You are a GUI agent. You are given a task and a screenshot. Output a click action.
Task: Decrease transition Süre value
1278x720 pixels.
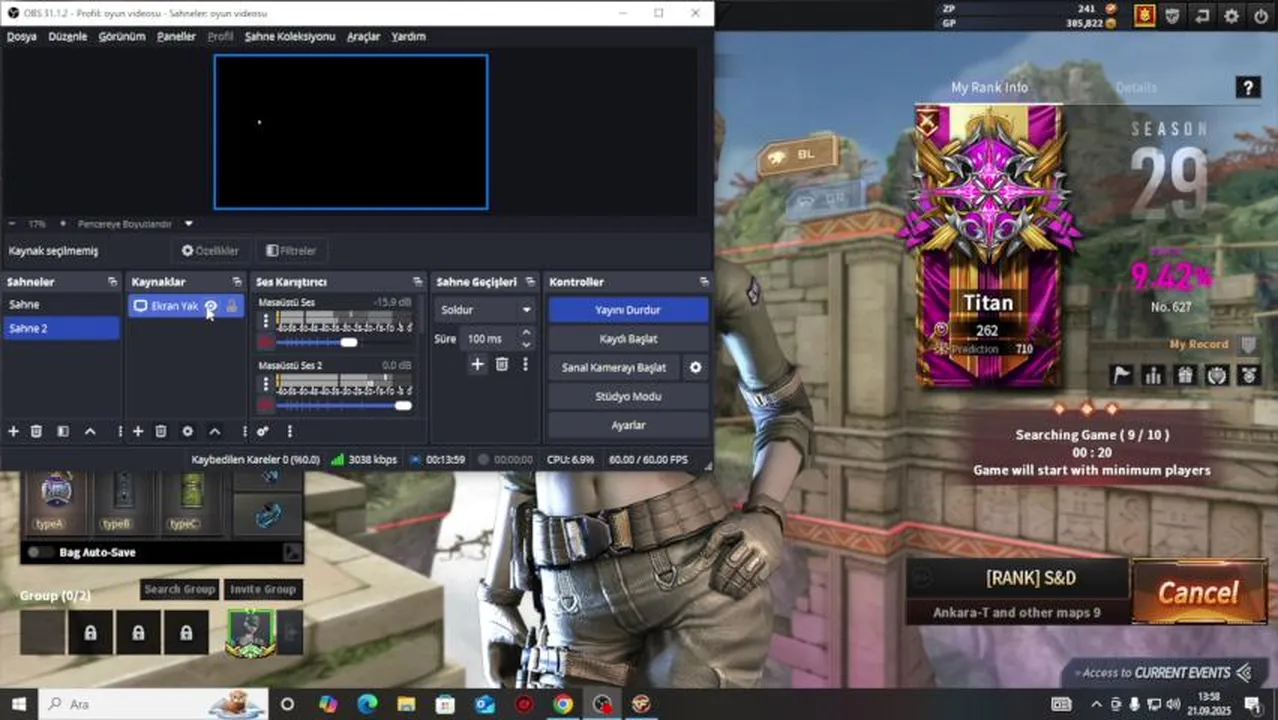526,345
